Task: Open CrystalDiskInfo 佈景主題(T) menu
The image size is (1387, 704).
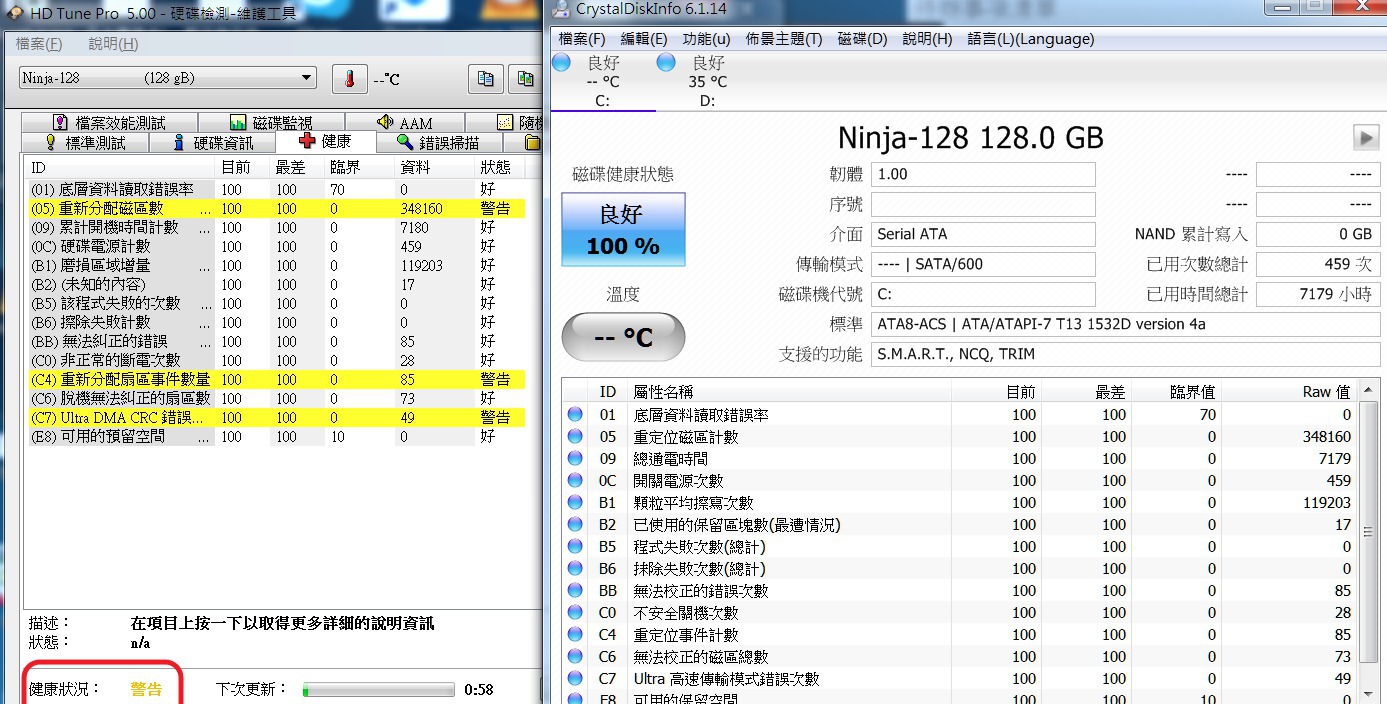Action: pos(784,39)
